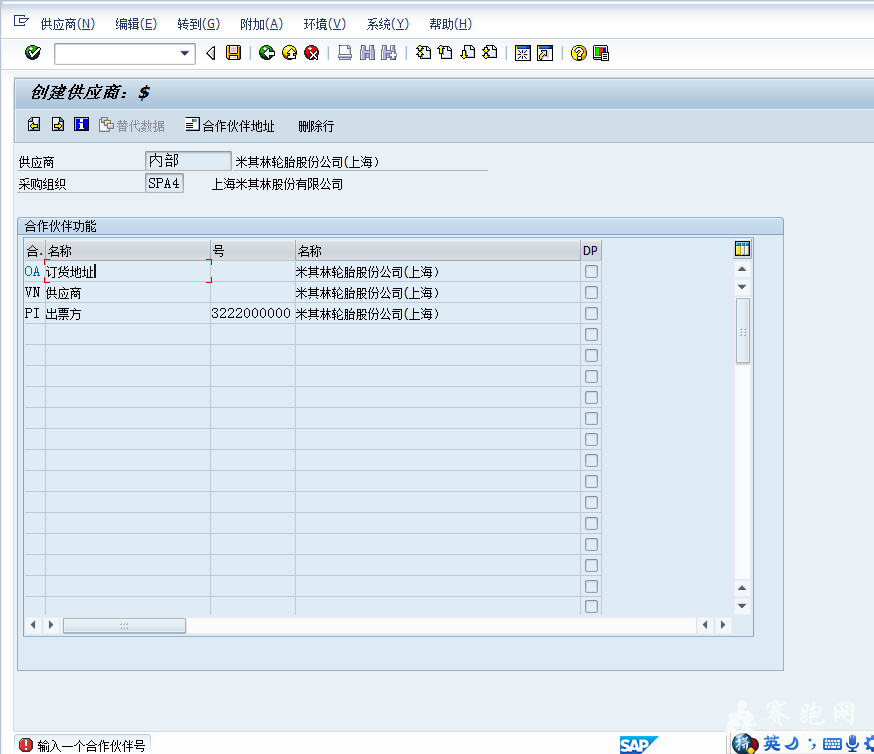Click the 合作伙伴地址 button
Image resolution: width=874 pixels, height=754 pixels.
tap(230, 125)
